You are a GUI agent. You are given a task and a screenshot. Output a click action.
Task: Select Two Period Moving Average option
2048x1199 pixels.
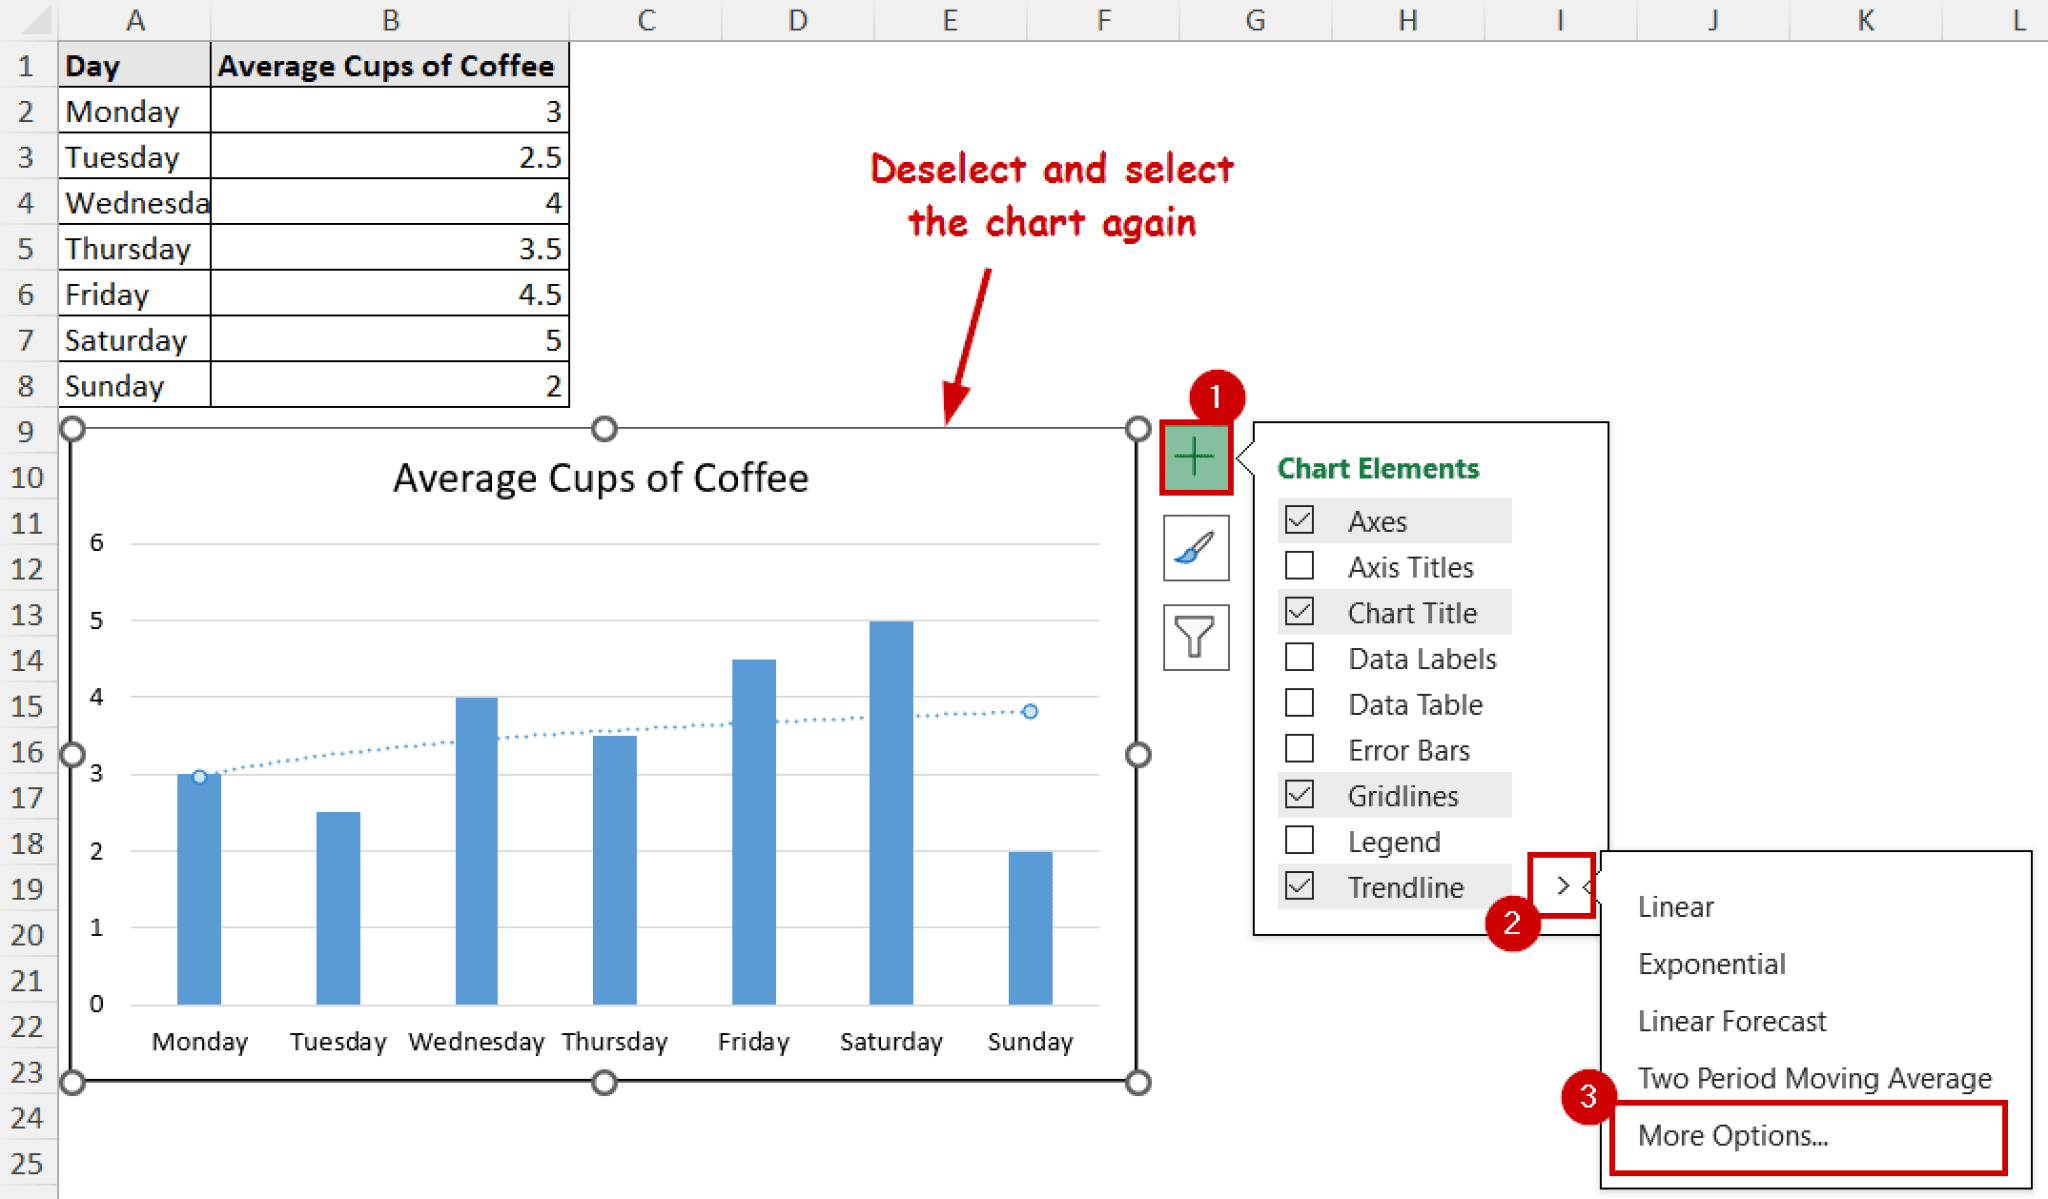[1814, 1078]
